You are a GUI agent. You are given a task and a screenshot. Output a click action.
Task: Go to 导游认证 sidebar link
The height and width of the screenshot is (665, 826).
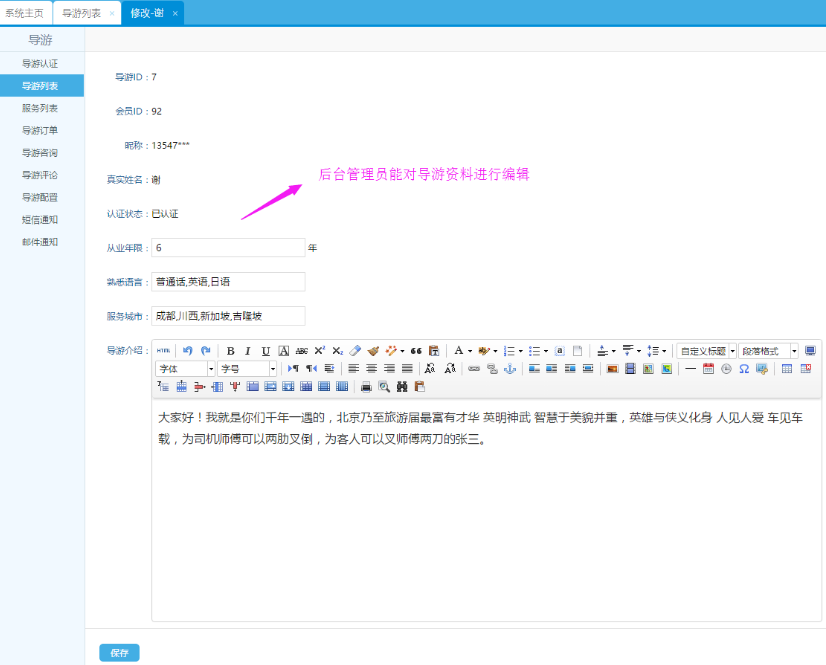[x=41, y=63]
